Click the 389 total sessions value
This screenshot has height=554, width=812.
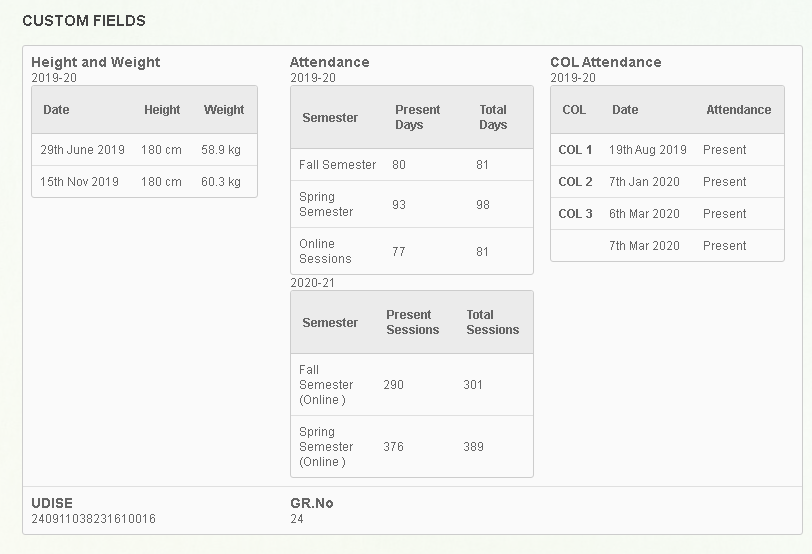point(473,447)
